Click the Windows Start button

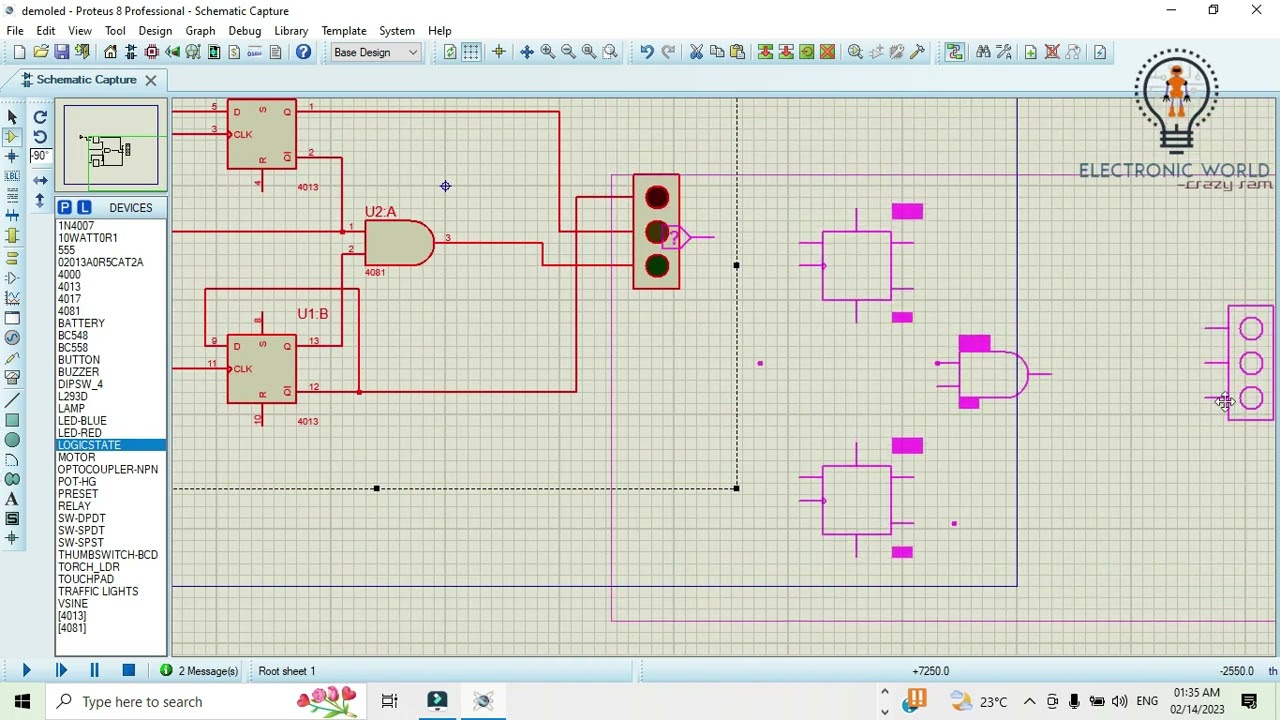[x=22, y=701]
